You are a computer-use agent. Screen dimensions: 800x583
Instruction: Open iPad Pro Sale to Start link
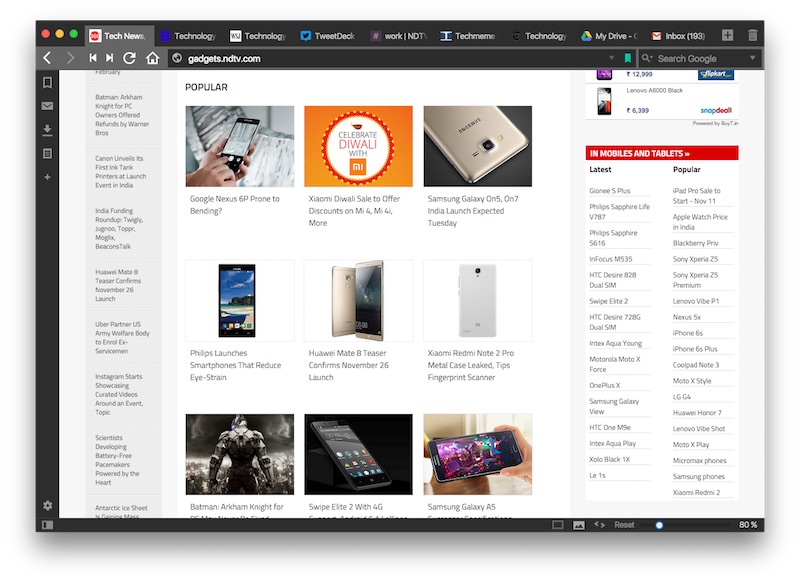[x=696, y=196]
